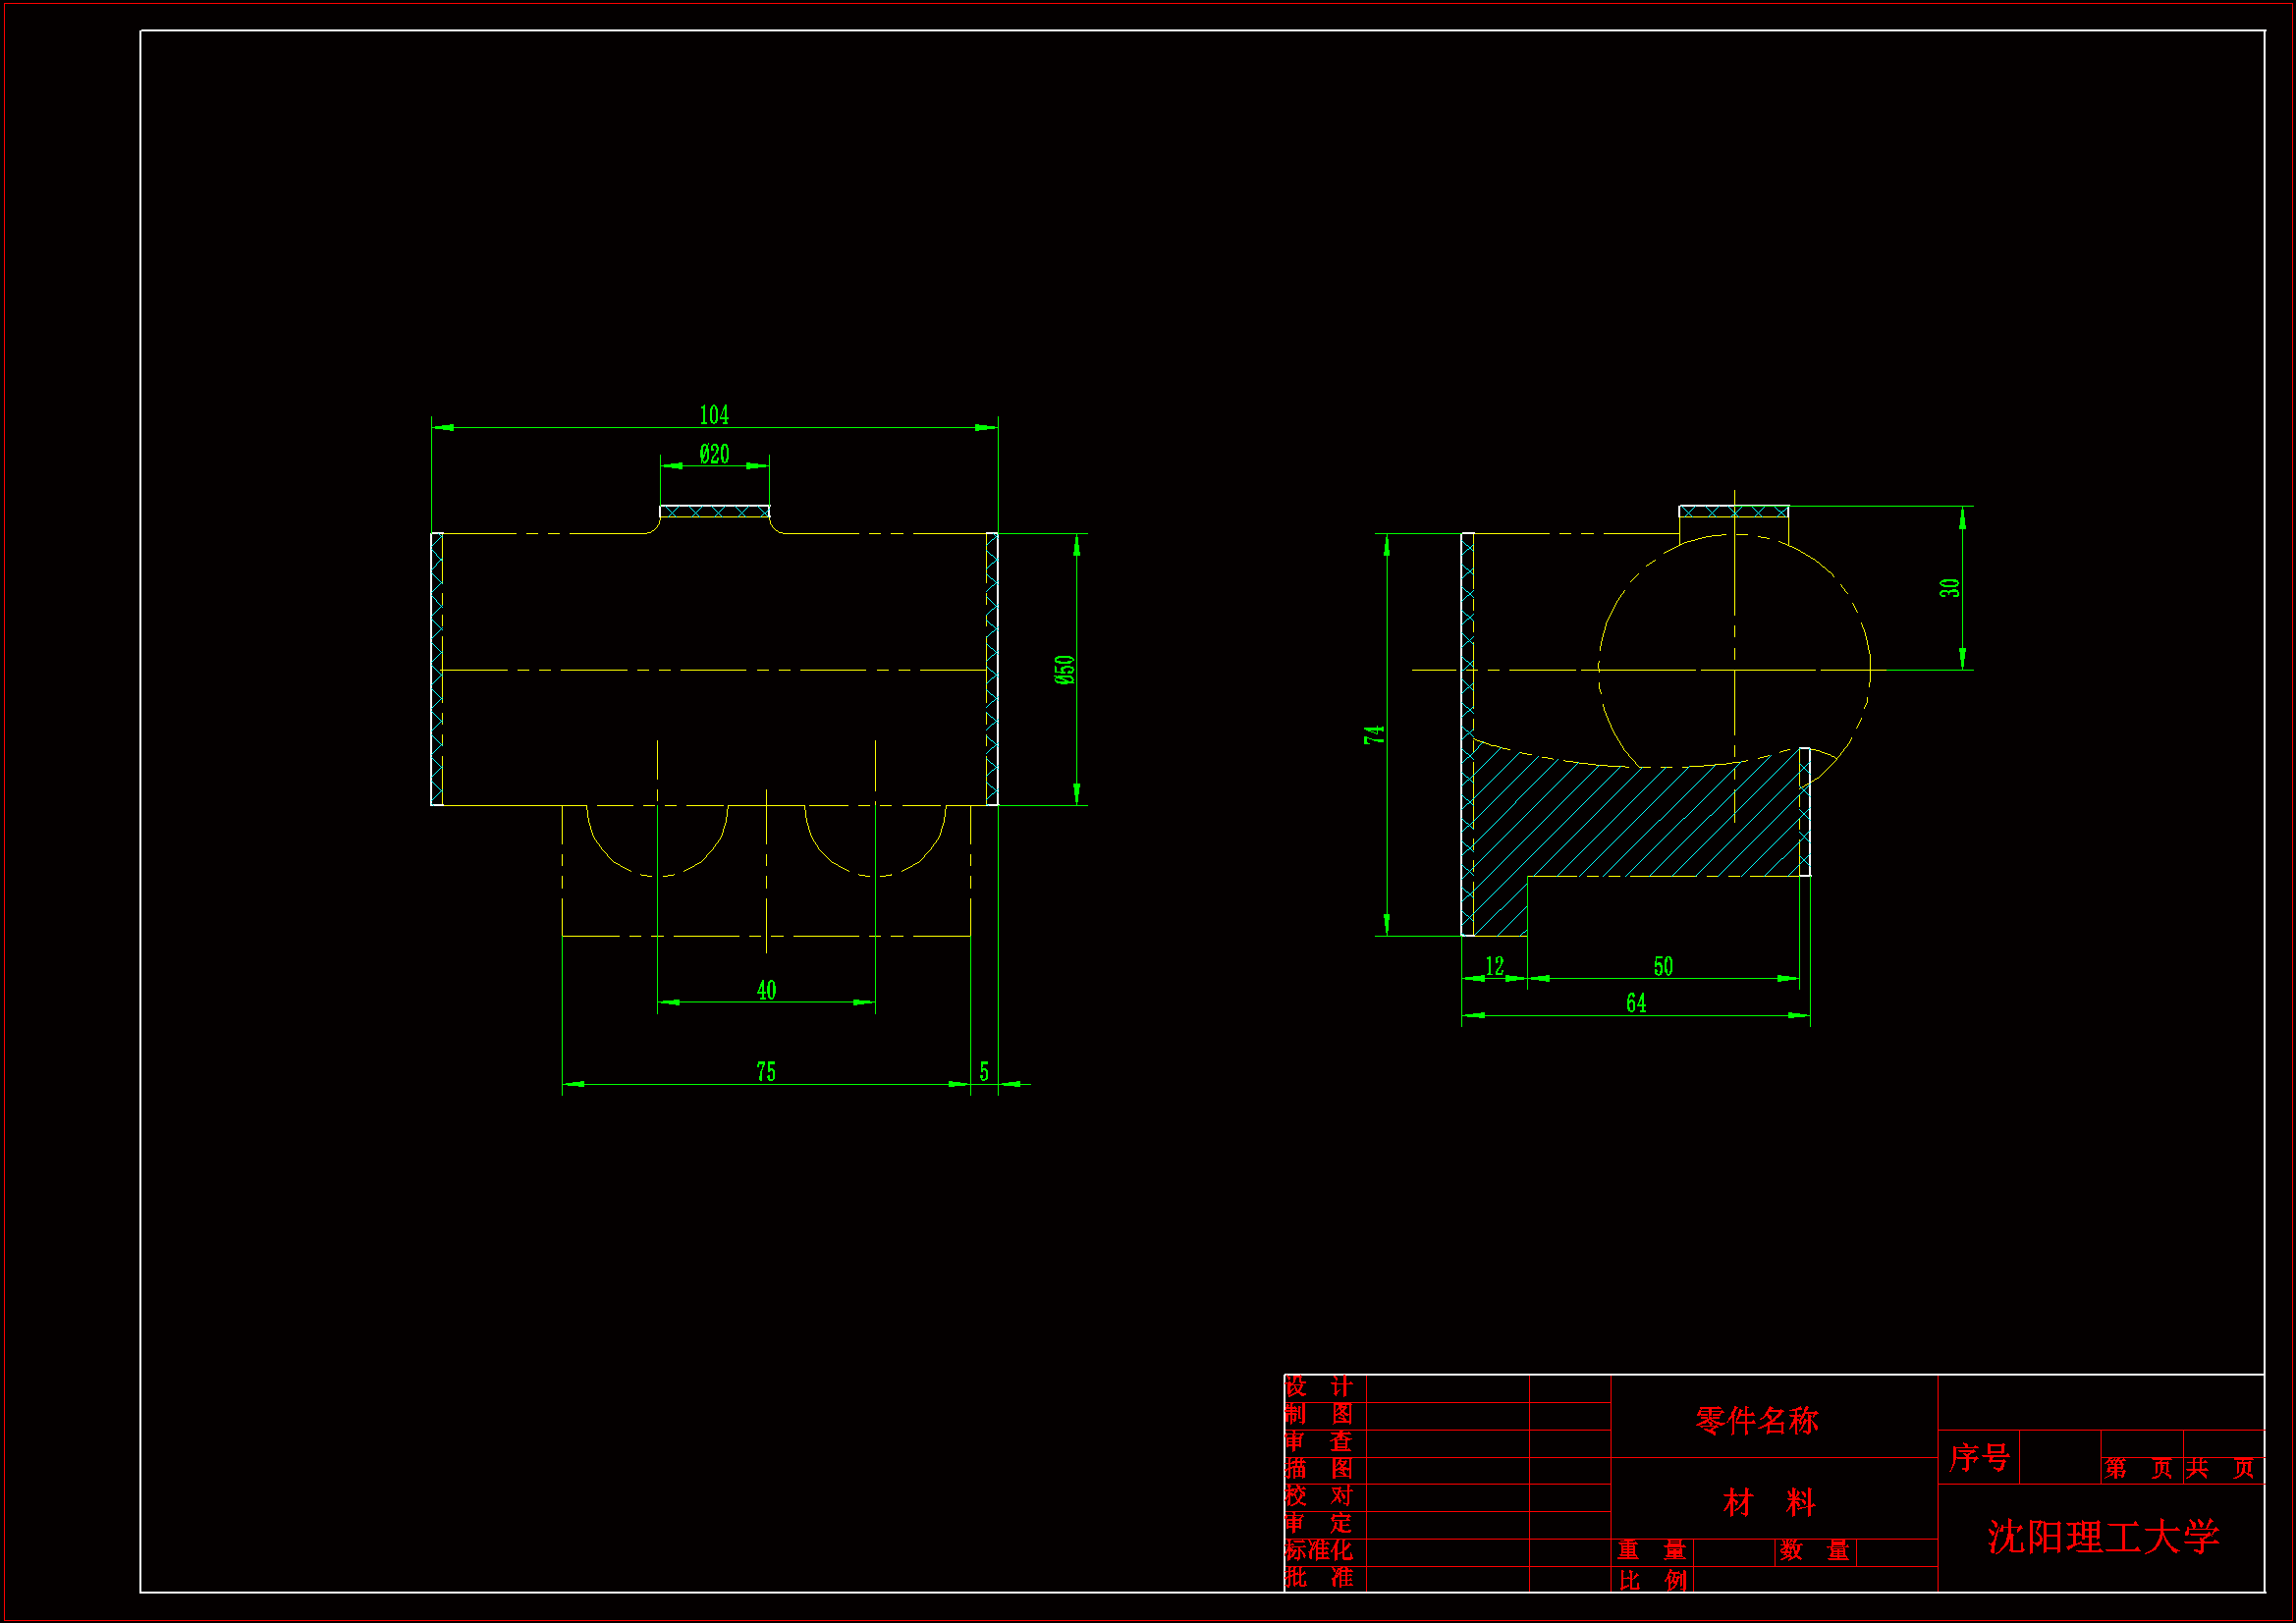Click the 30 vertical dimension text

pyautogui.click(x=1950, y=588)
